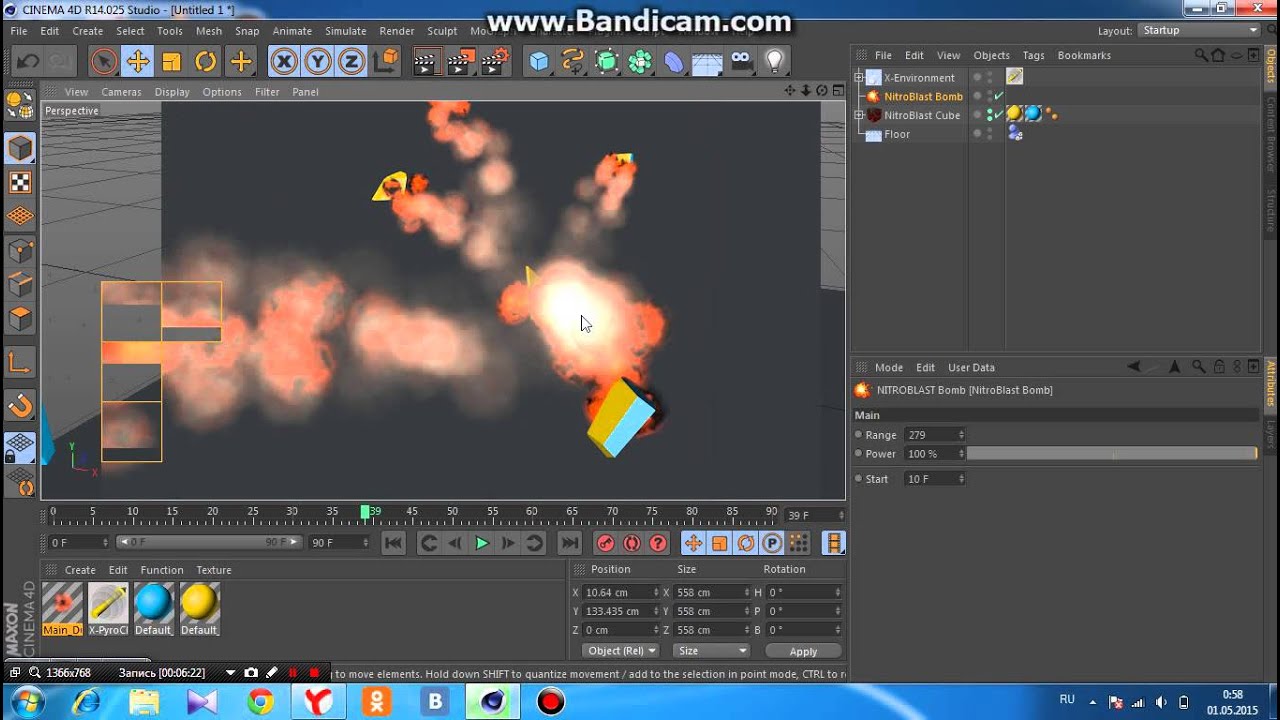The height and width of the screenshot is (720, 1280).
Task: Open User Data menu in Attributes
Action: pyautogui.click(x=971, y=368)
